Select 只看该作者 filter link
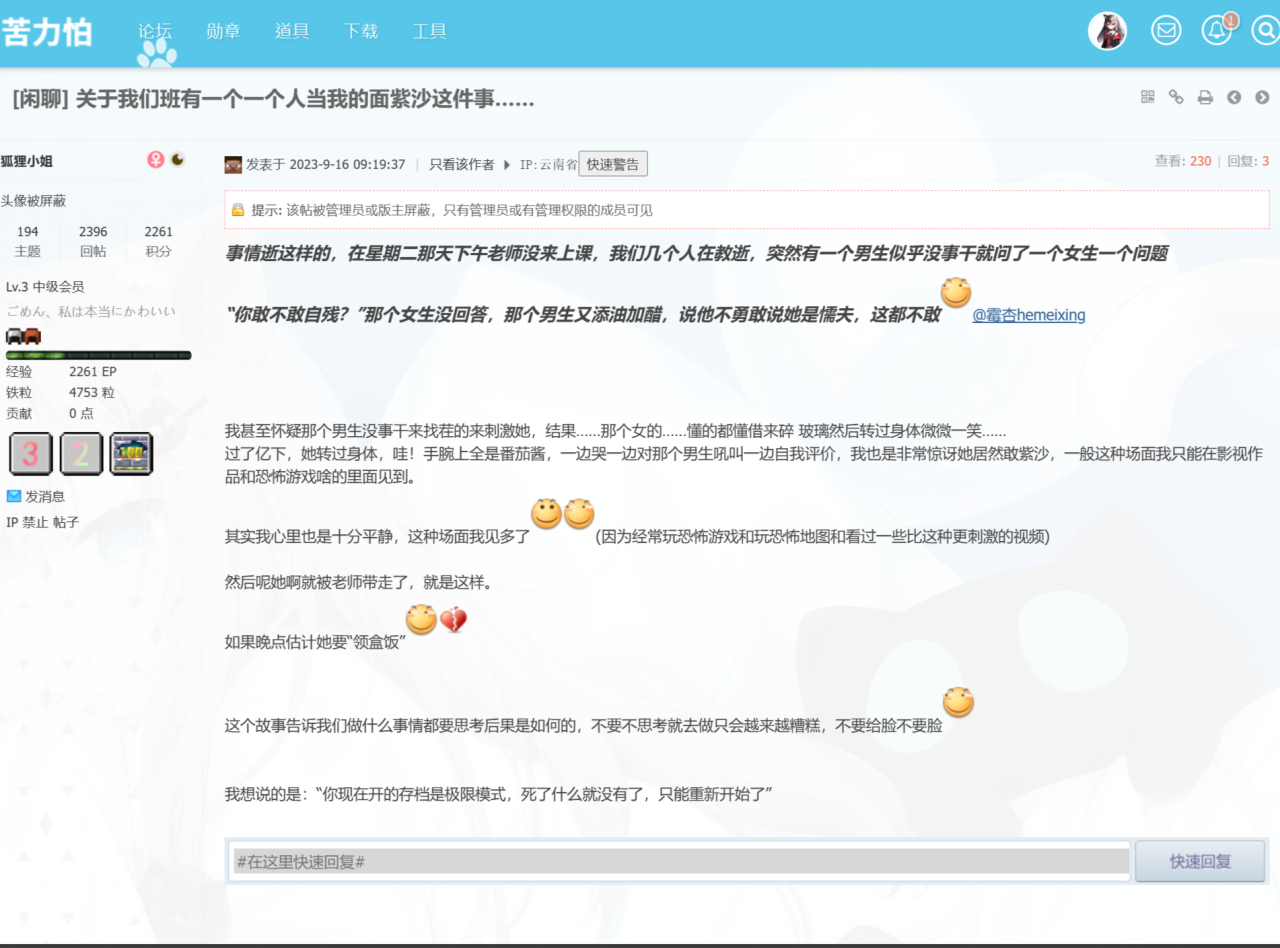Image resolution: width=1280 pixels, height=948 pixels. click(462, 165)
